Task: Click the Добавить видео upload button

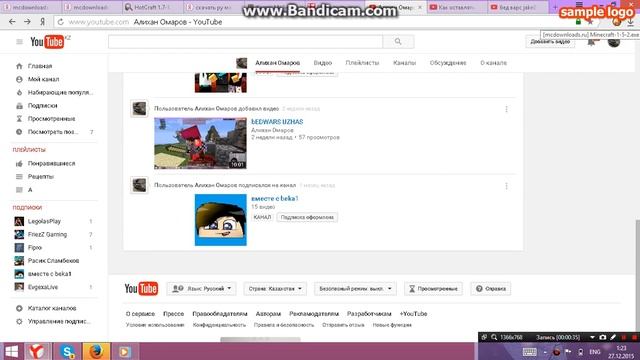Action: click(550, 42)
